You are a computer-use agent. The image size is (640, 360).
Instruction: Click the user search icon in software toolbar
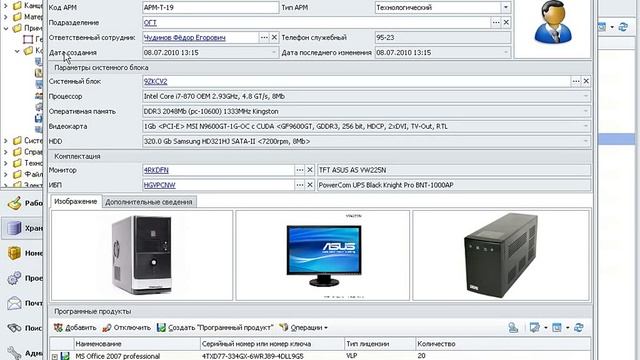(513, 327)
